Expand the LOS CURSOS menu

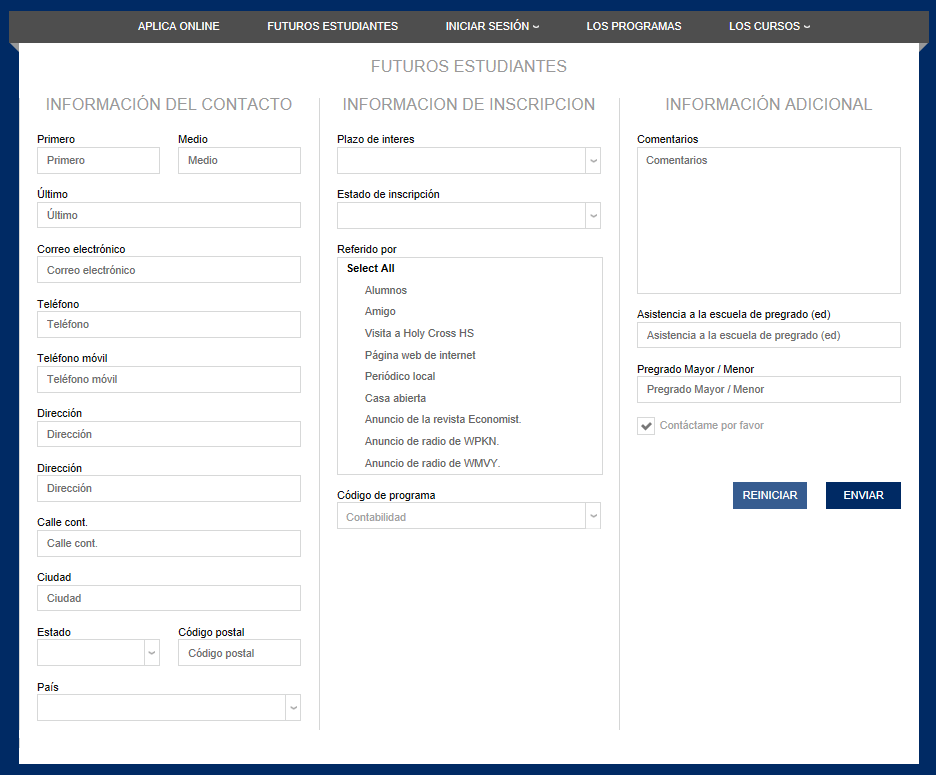click(x=769, y=26)
